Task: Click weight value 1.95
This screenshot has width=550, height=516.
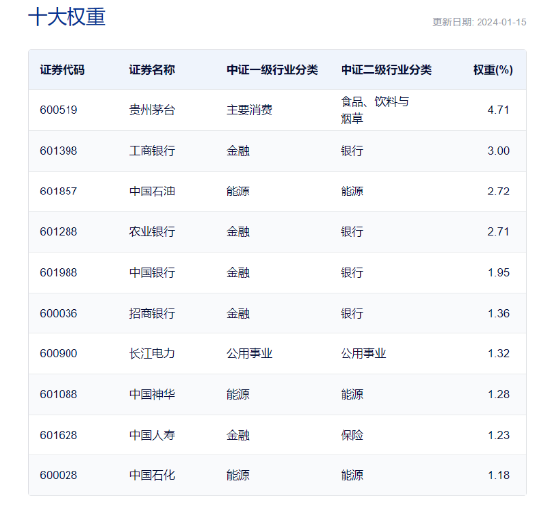Action: tap(498, 273)
